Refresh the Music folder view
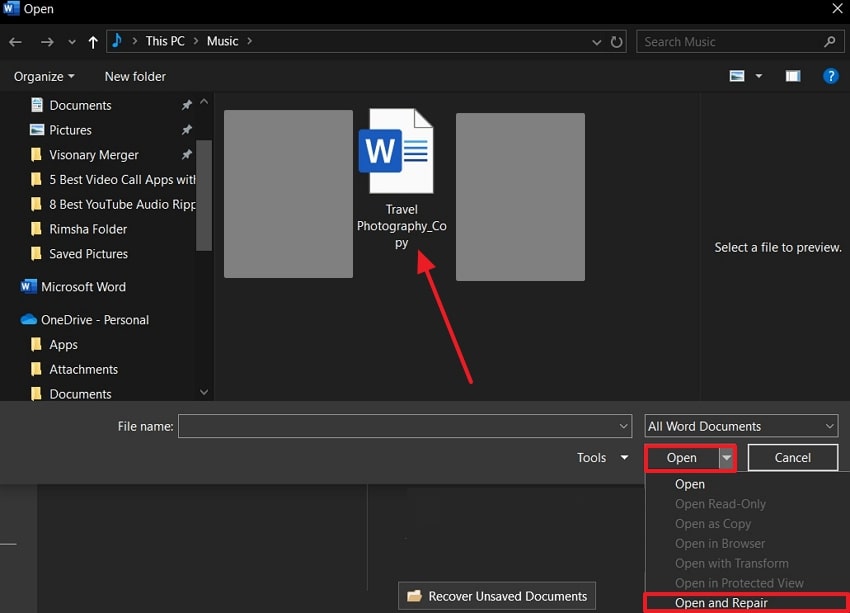Viewport: 850px width, 613px height. pyautogui.click(x=616, y=42)
